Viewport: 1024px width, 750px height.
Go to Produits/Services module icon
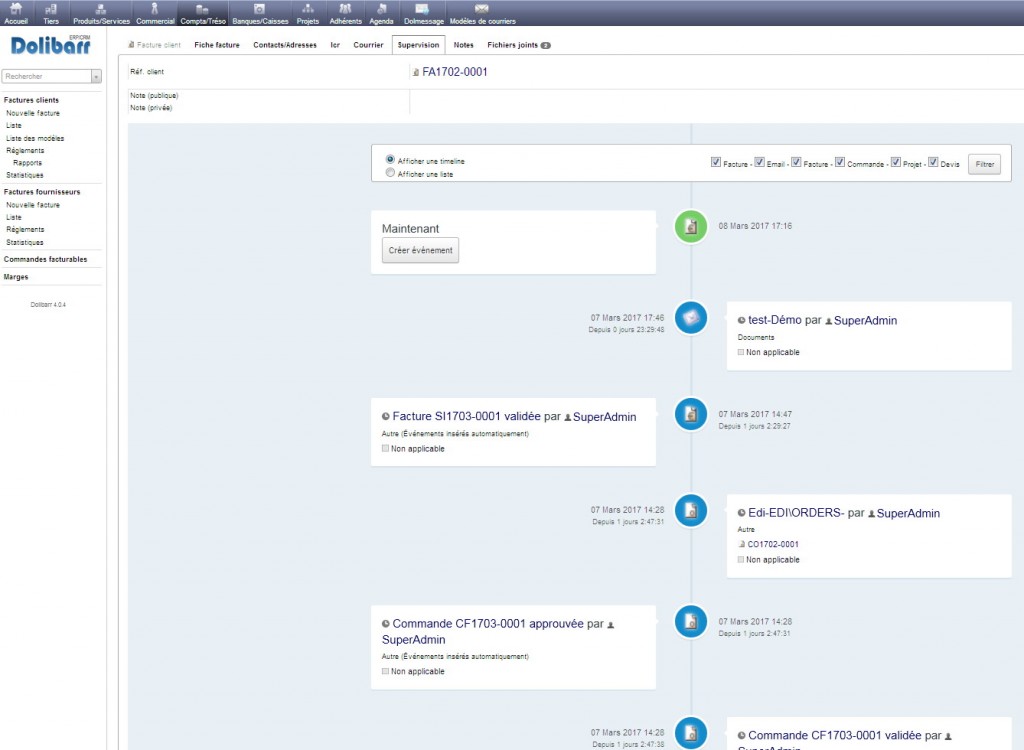click(x=101, y=9)
